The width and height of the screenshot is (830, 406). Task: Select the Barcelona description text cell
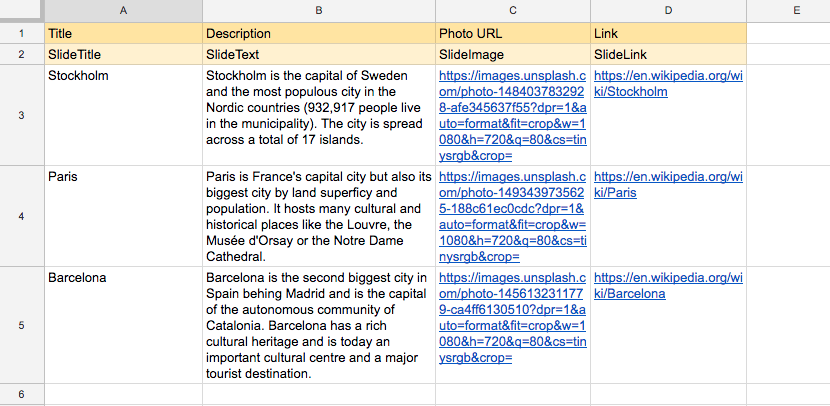[x=318, y=325]
